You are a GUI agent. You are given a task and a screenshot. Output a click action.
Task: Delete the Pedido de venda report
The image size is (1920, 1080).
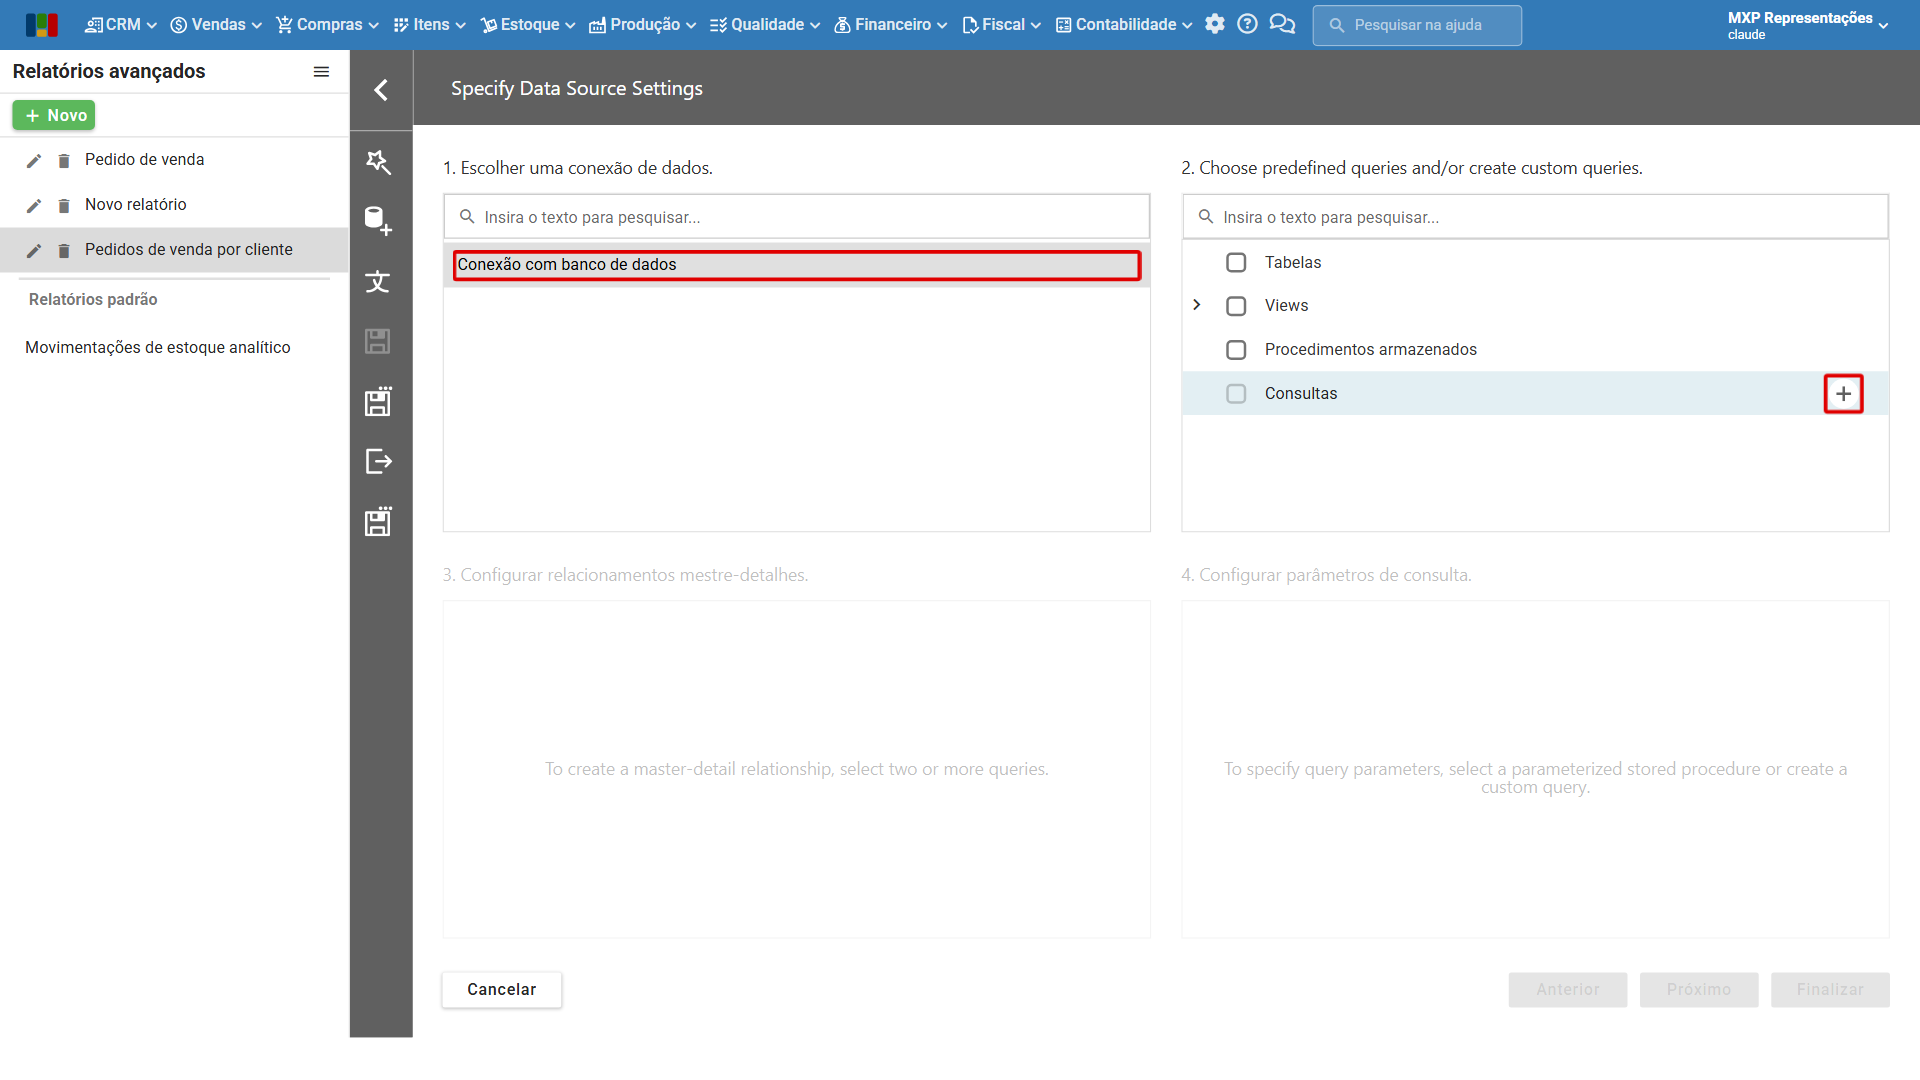click(x=64, y=161)
